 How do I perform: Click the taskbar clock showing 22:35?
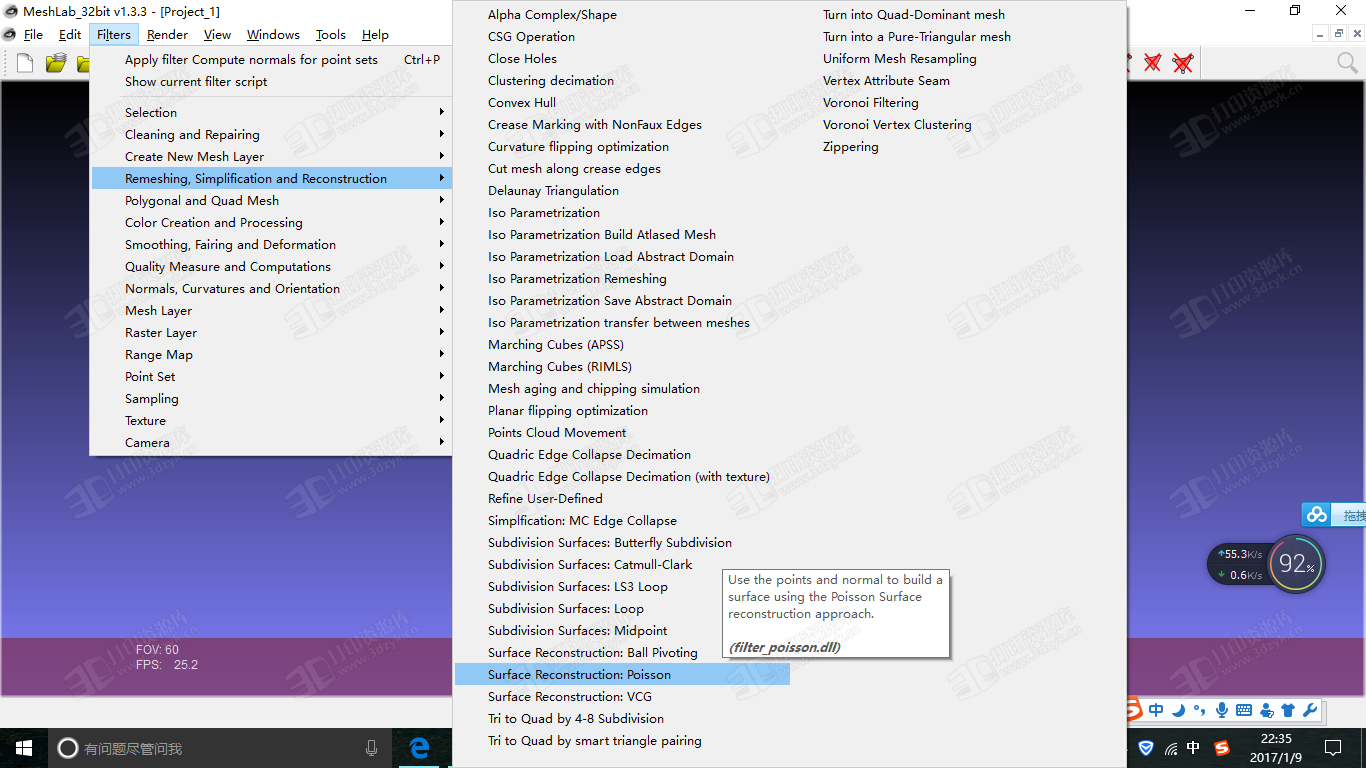1277,748
